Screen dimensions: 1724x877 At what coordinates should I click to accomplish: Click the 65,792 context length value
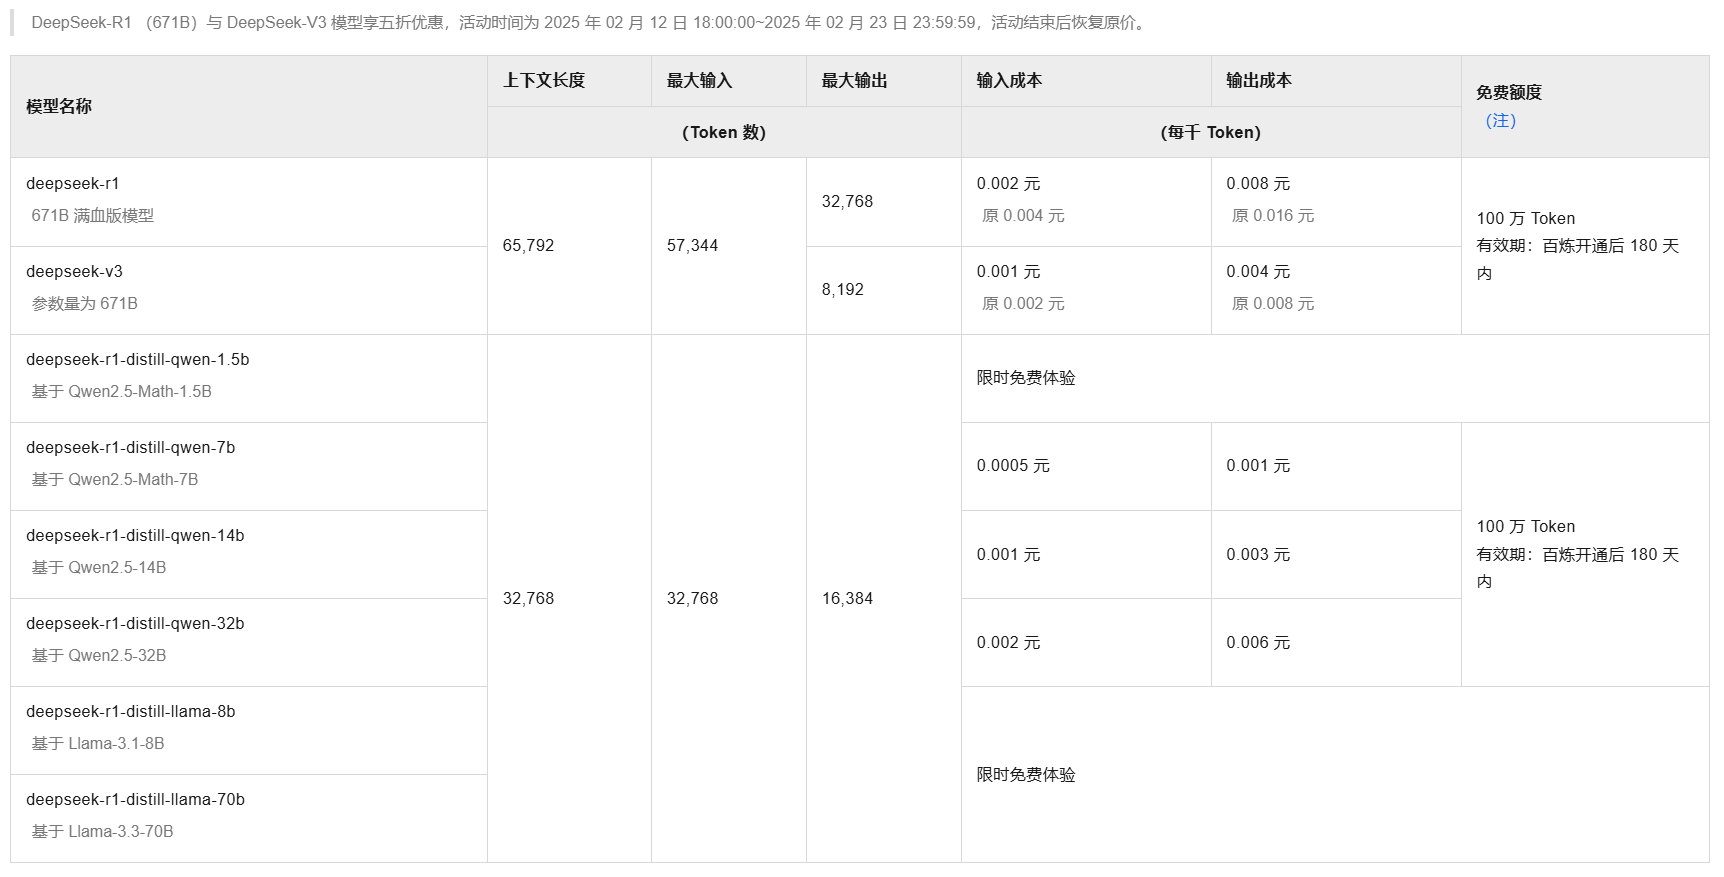pyautogui.click(x=528, y=245)
